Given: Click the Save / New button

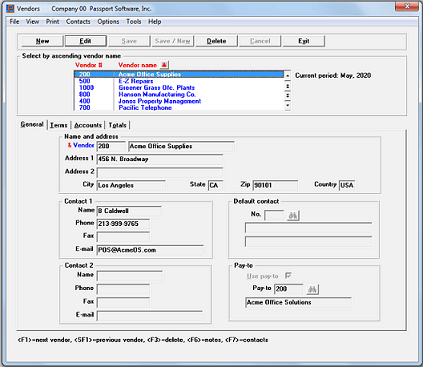Looking at the screenshot, I should (x=173, y=41).
